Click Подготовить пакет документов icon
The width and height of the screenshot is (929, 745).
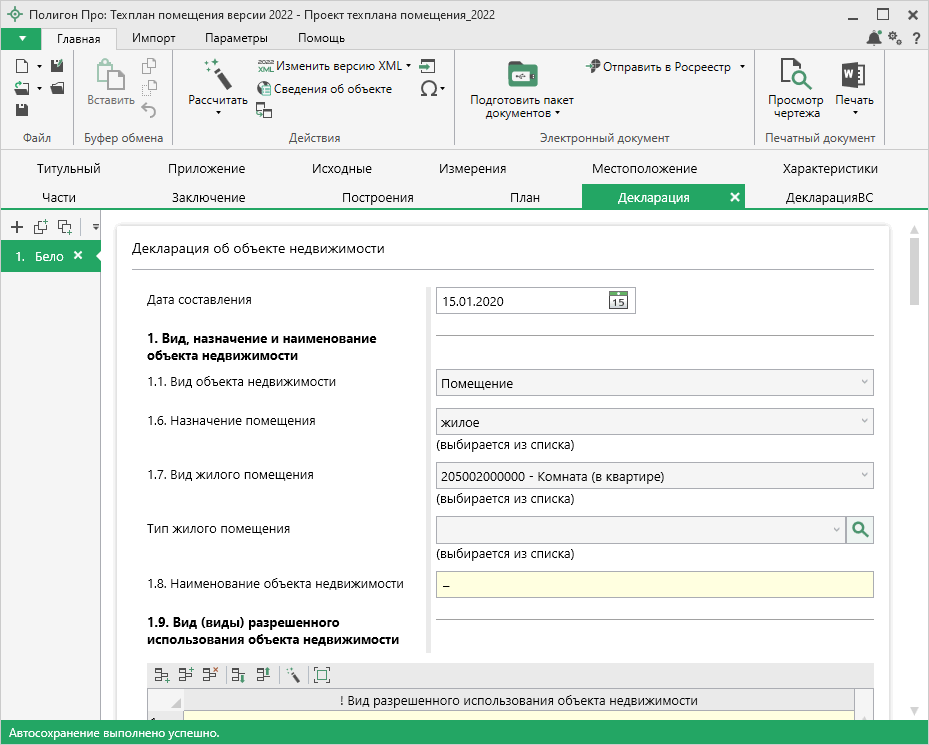(521, 76)
